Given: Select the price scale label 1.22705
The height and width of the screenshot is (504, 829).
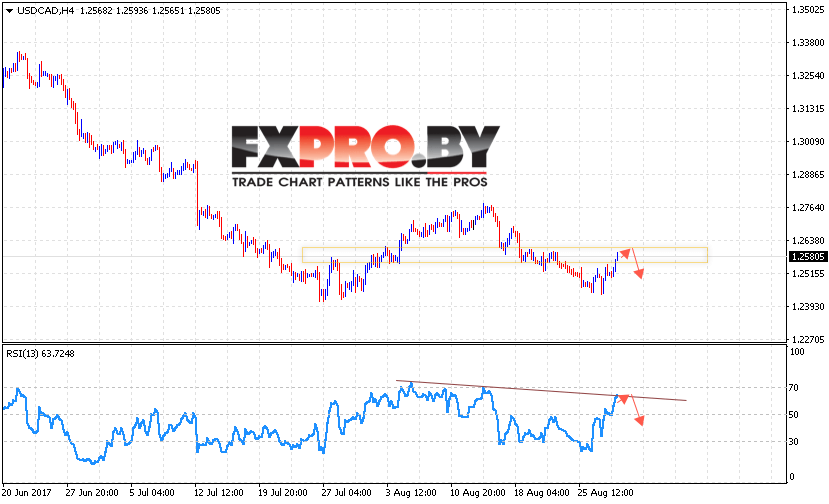Looking at the screenshot, I should (x=808, y=339).
